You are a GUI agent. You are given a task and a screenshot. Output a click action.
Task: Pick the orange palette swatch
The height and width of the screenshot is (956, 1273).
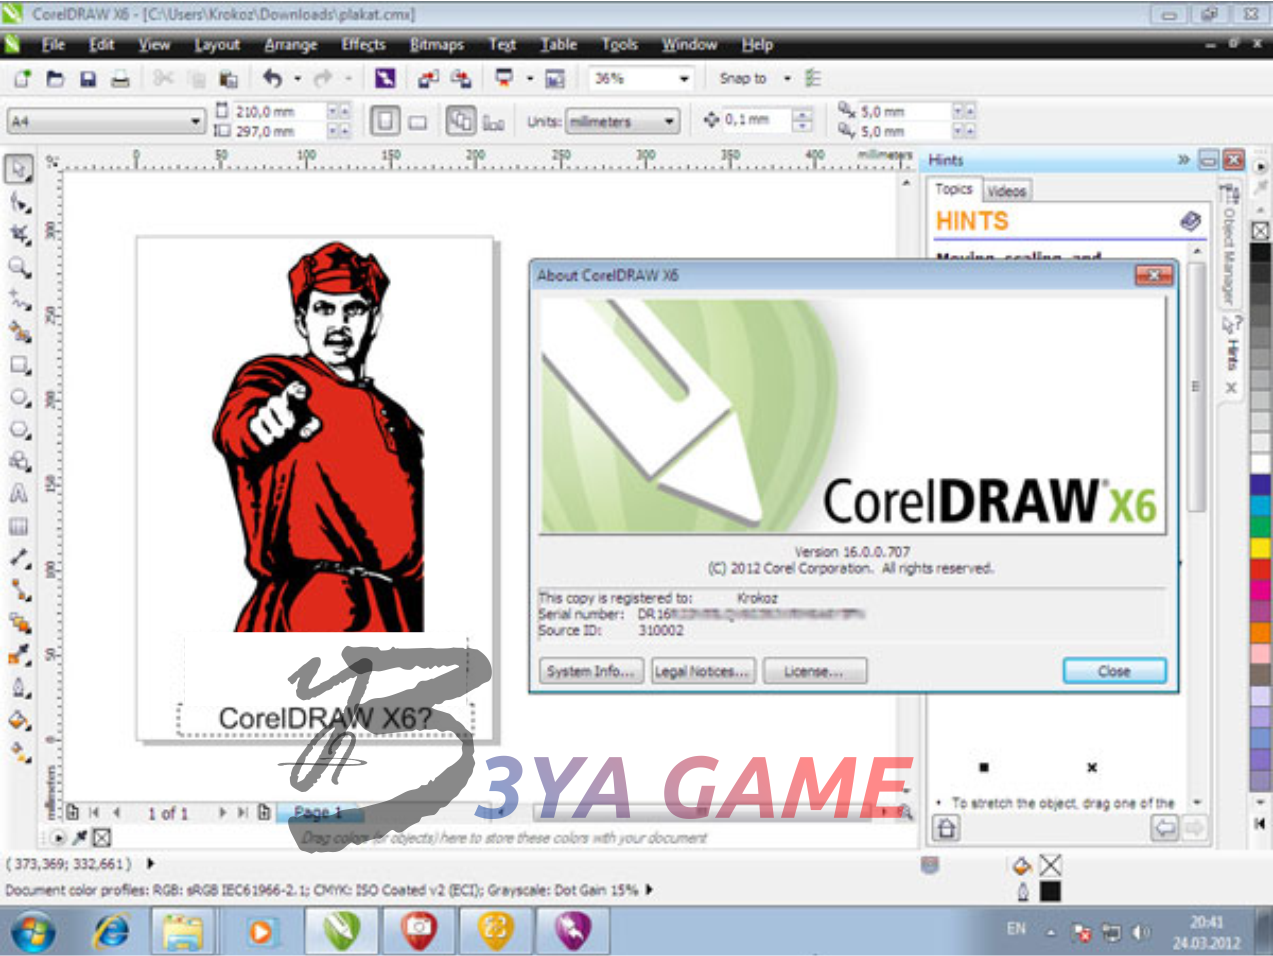click(1261, 631)
